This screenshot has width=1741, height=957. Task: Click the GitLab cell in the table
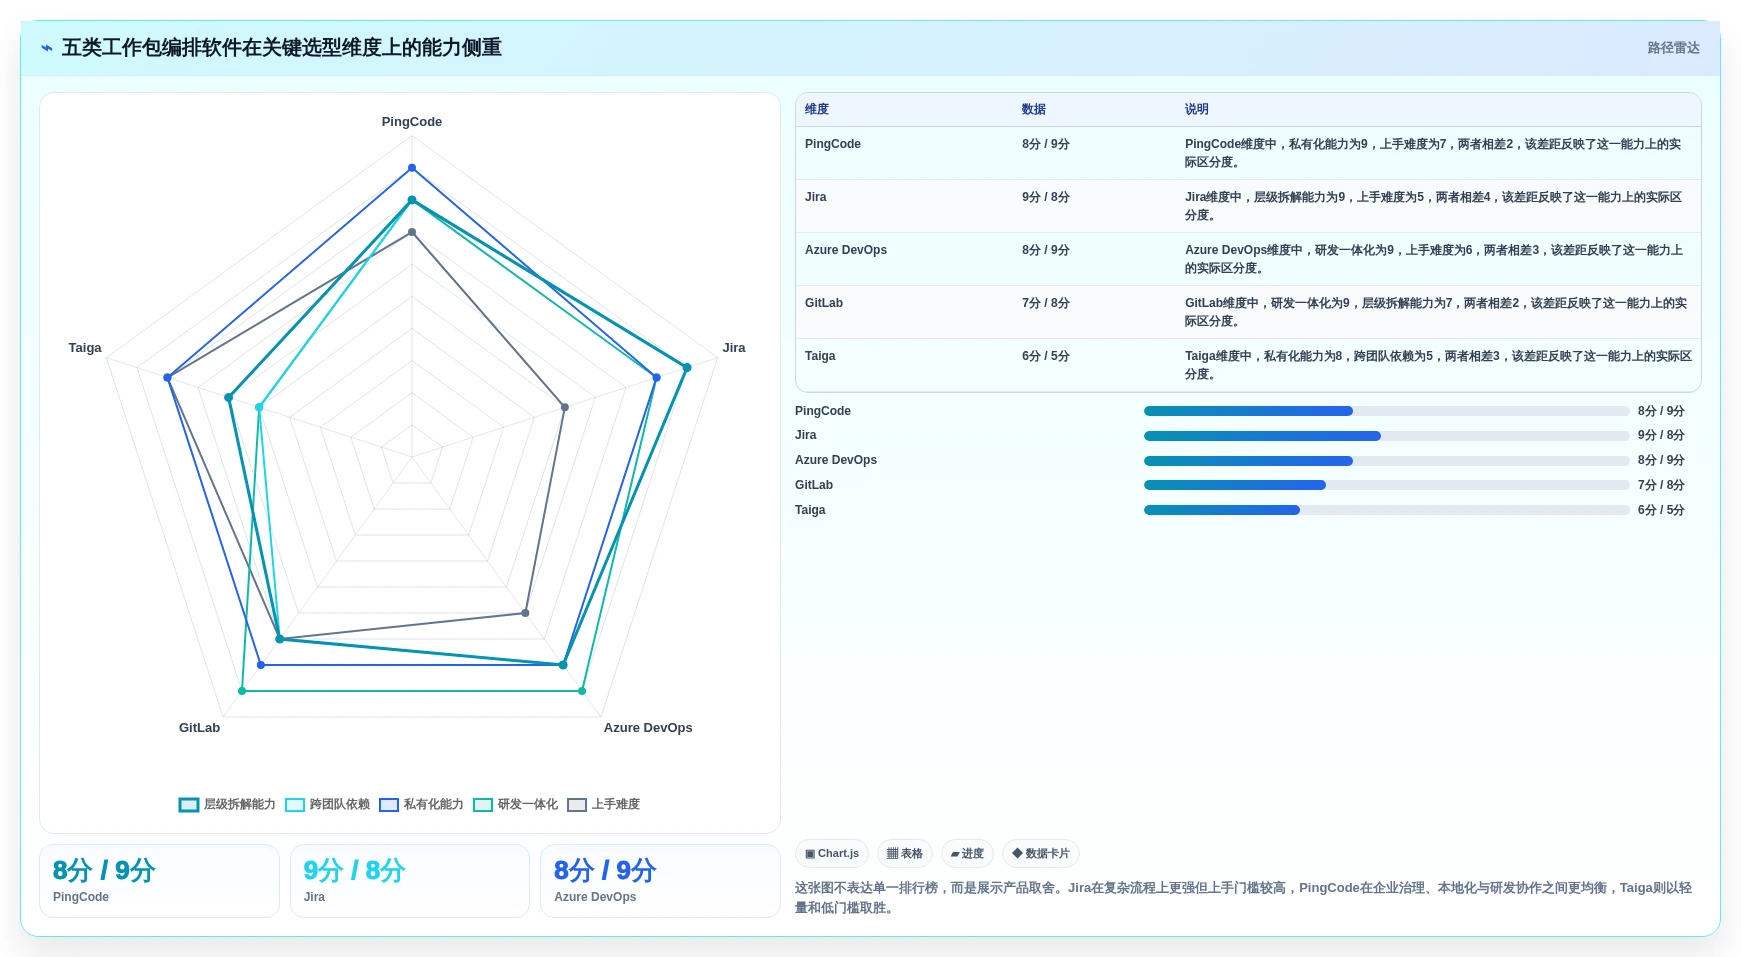coord(824,303)
